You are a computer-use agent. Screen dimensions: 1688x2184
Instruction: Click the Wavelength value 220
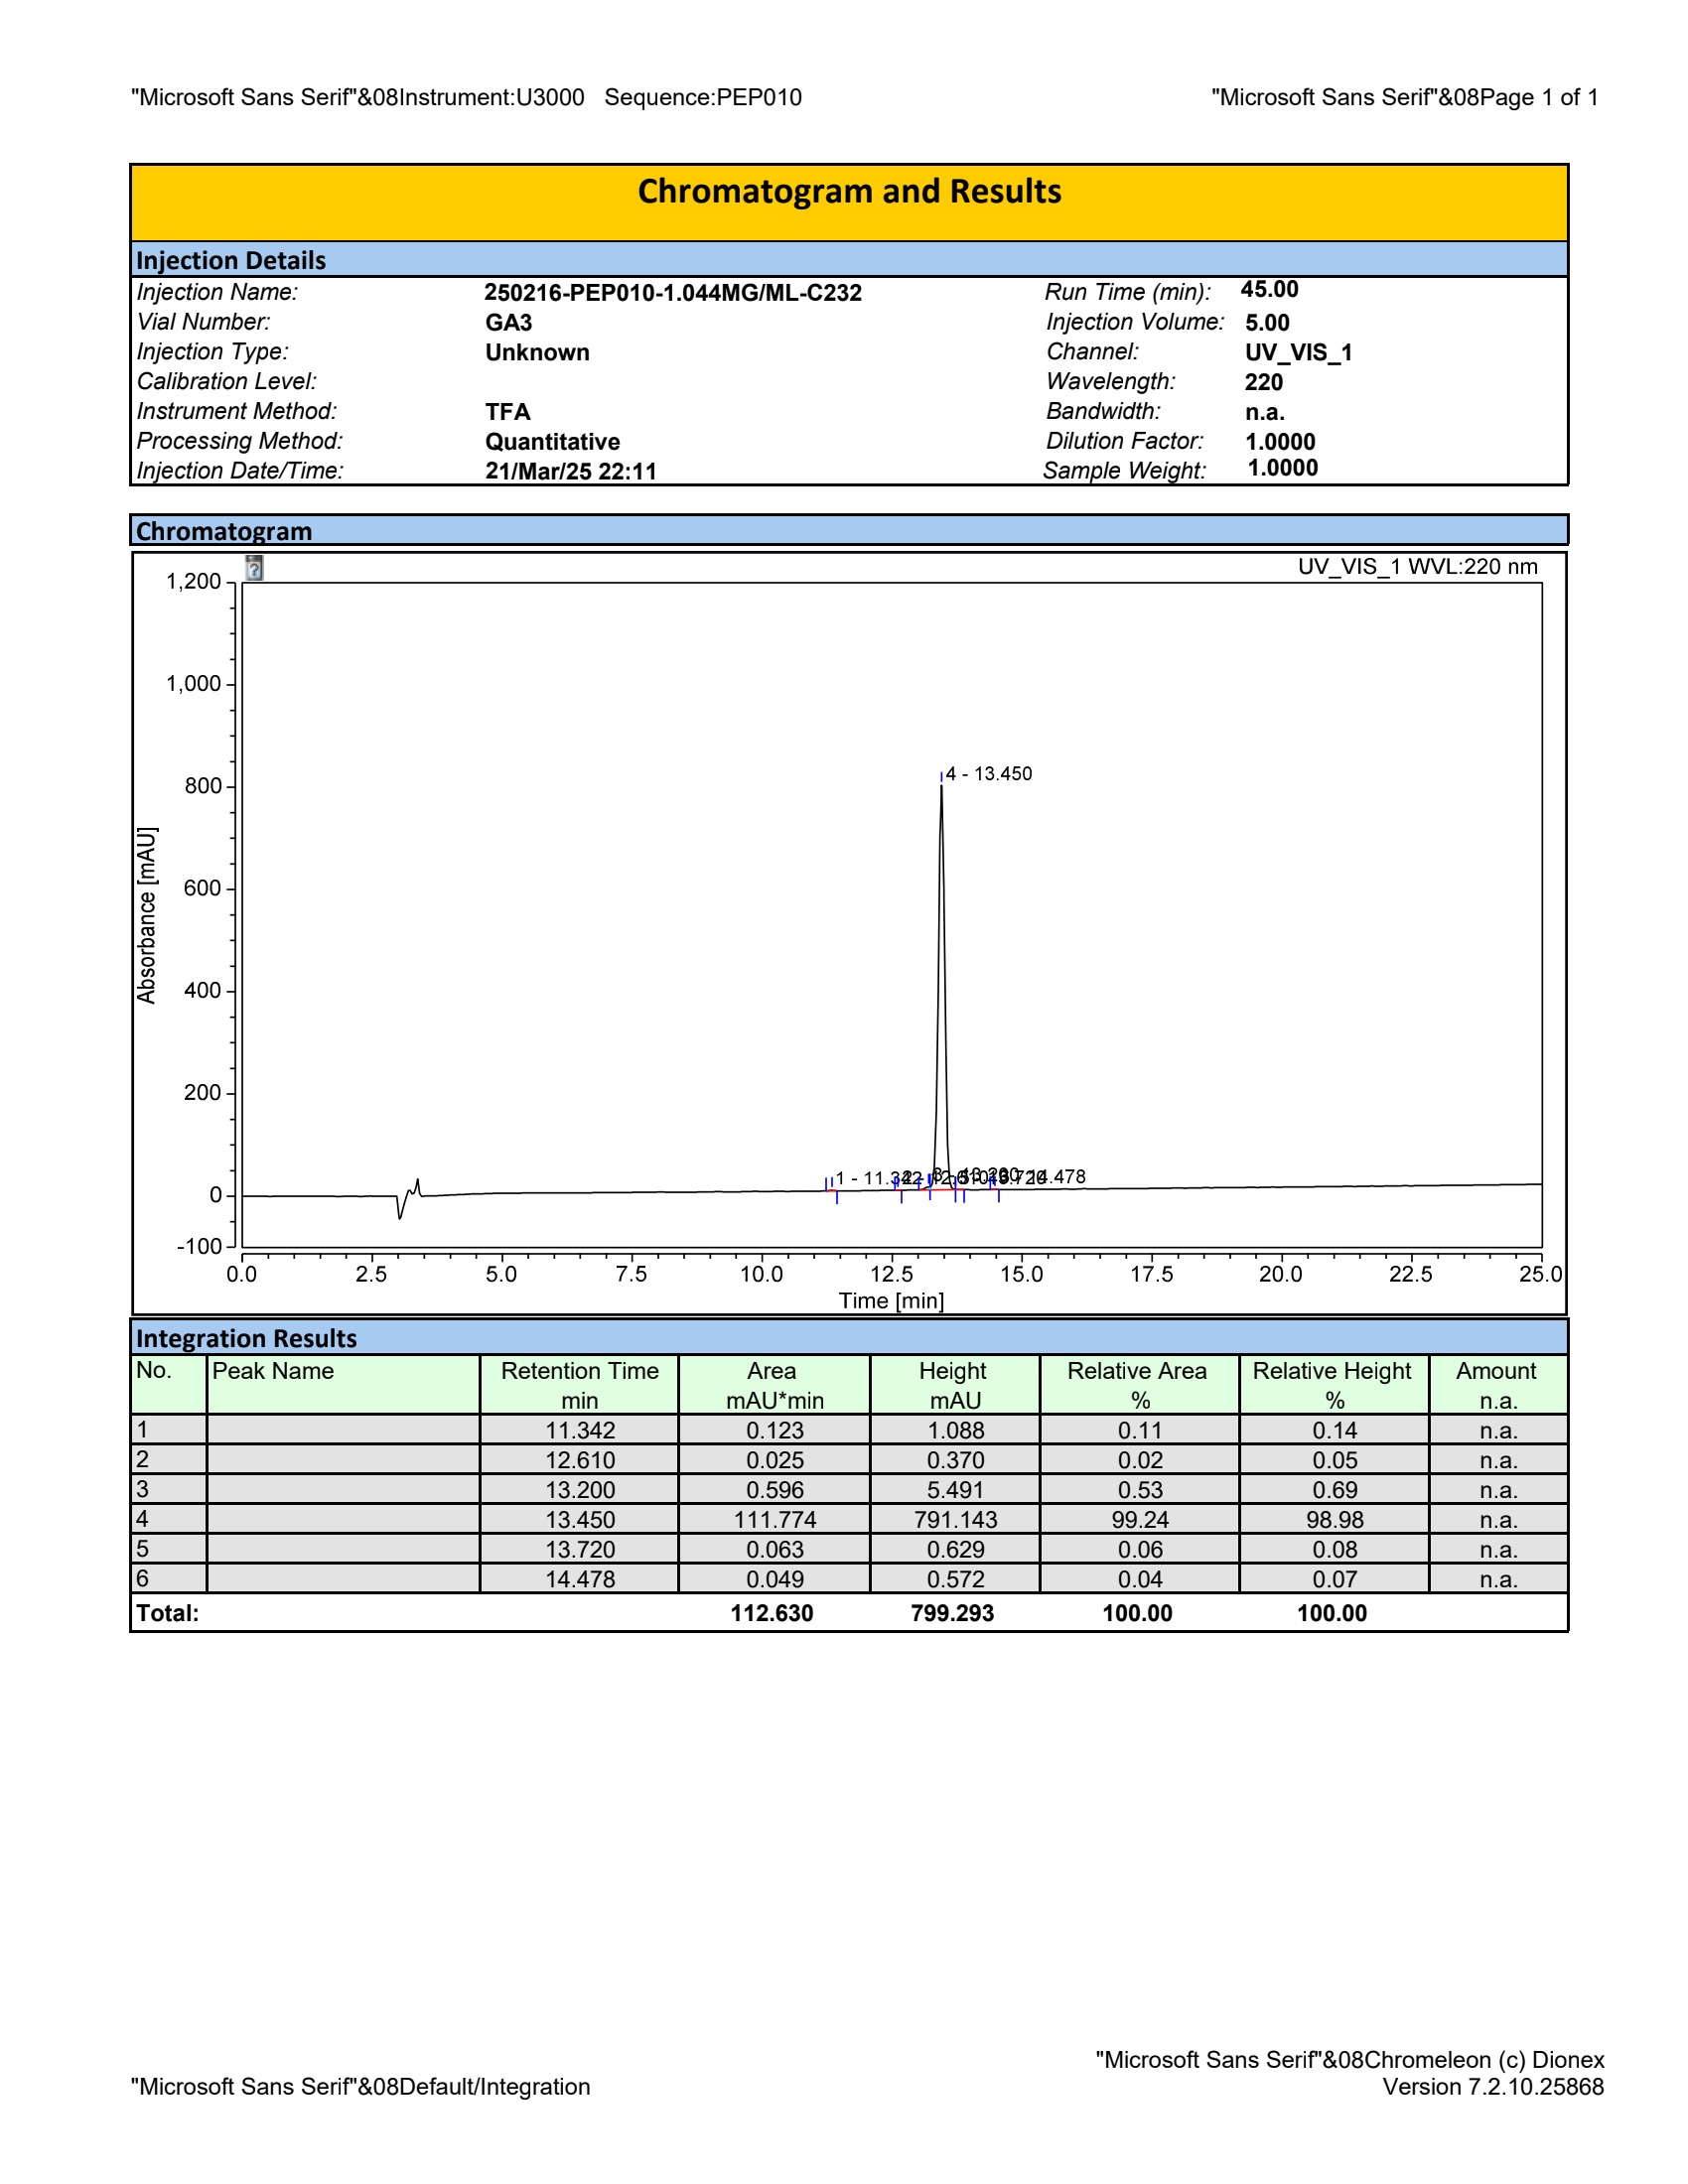click(1263, 382)
